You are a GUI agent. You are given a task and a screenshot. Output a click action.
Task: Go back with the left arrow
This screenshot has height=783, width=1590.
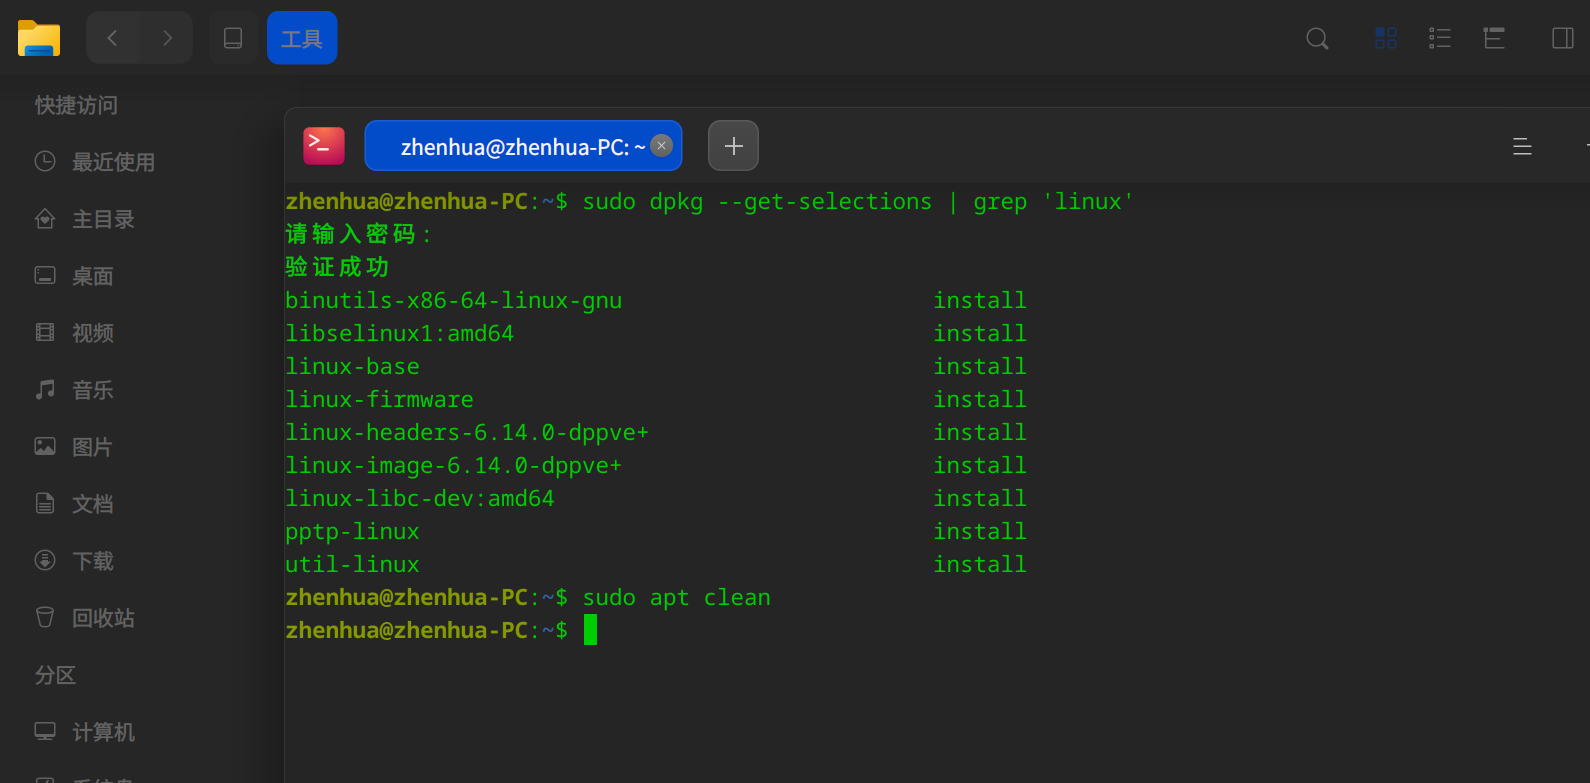[112, 38]
